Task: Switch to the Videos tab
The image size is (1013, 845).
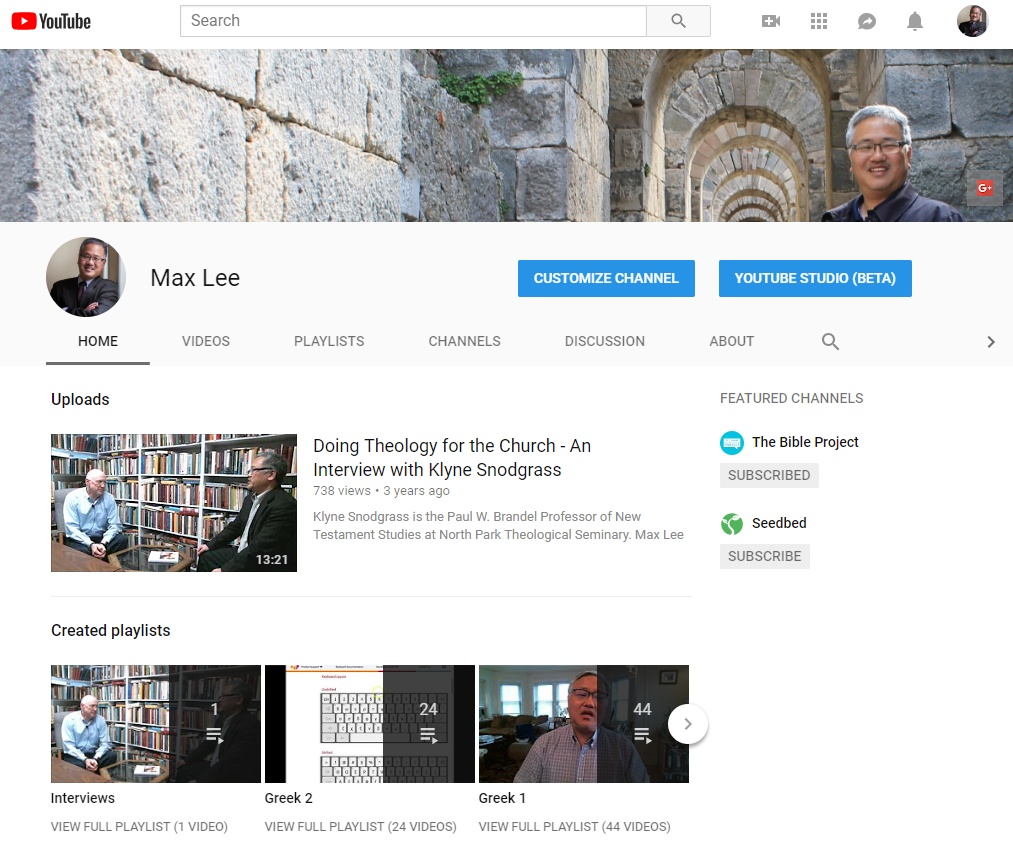Action: (x=205, y=341)
